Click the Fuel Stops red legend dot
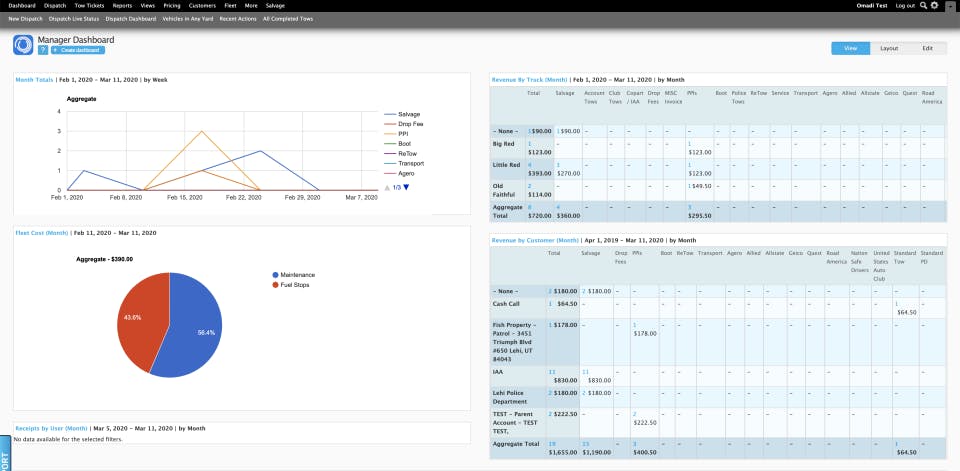The width and height of the screenshot is (960, 471). coord(275,285)
